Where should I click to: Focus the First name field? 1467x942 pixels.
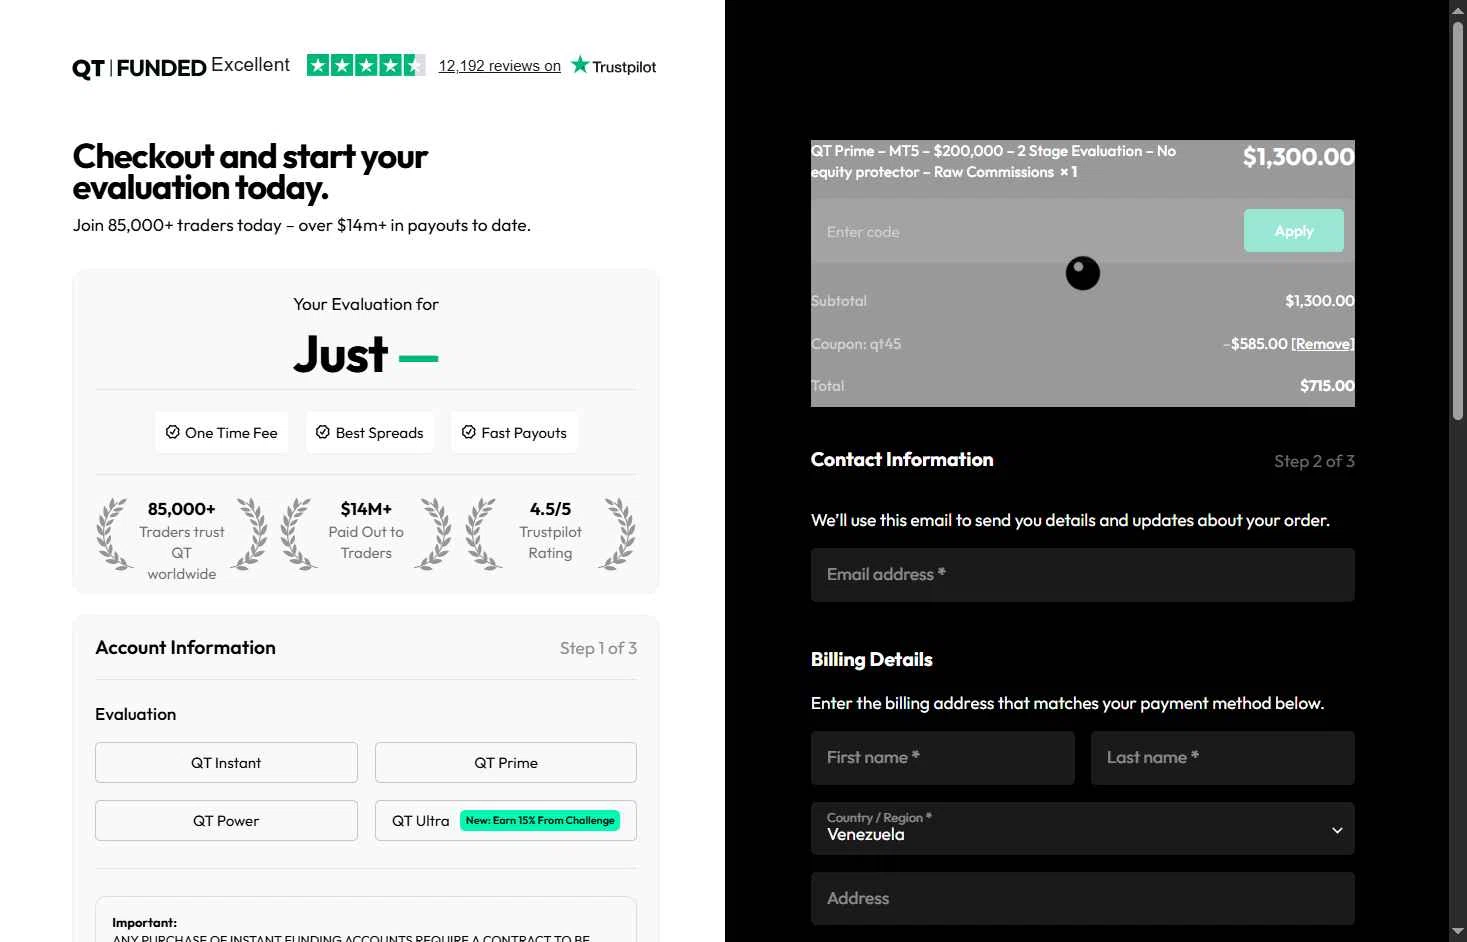[x=943, y=758]
